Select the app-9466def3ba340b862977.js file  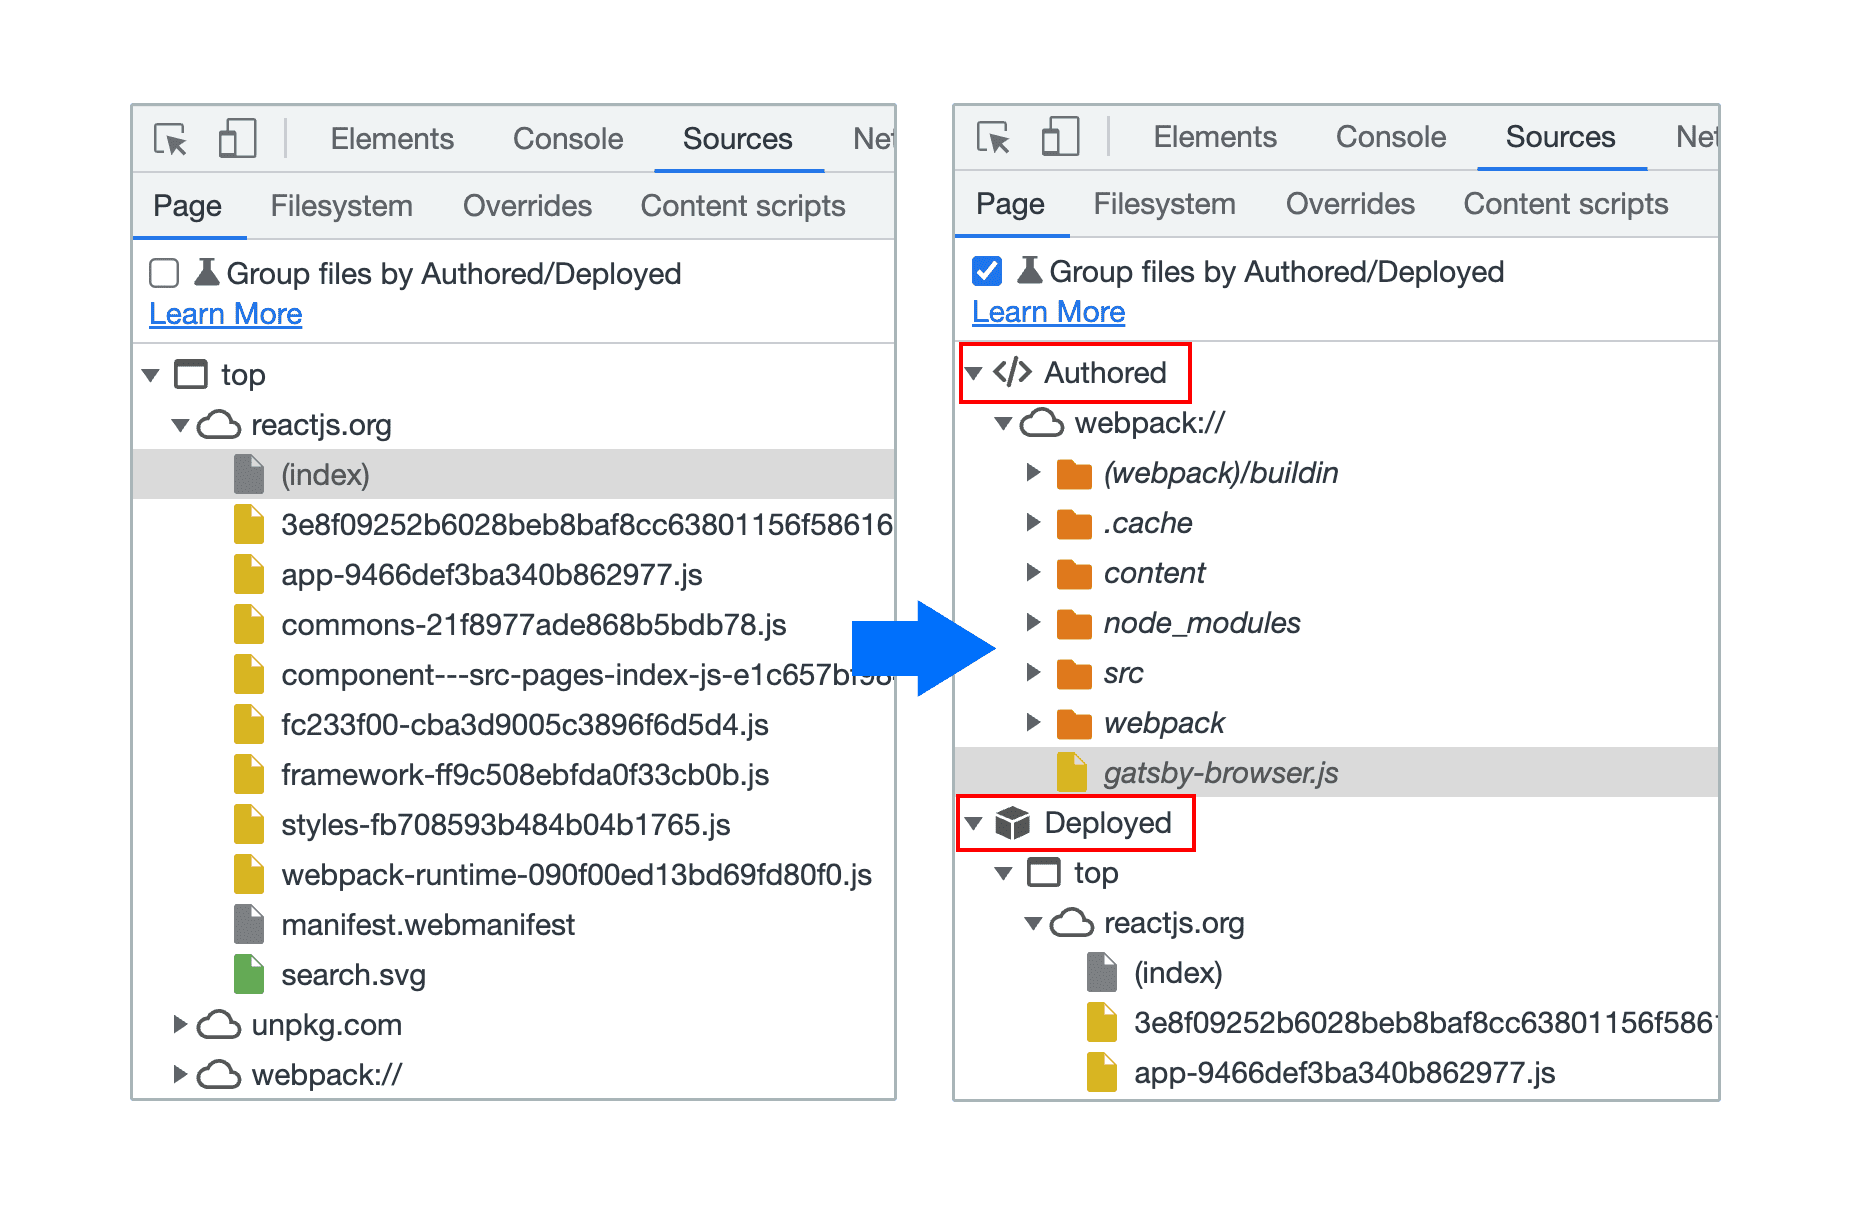[492, 574]
